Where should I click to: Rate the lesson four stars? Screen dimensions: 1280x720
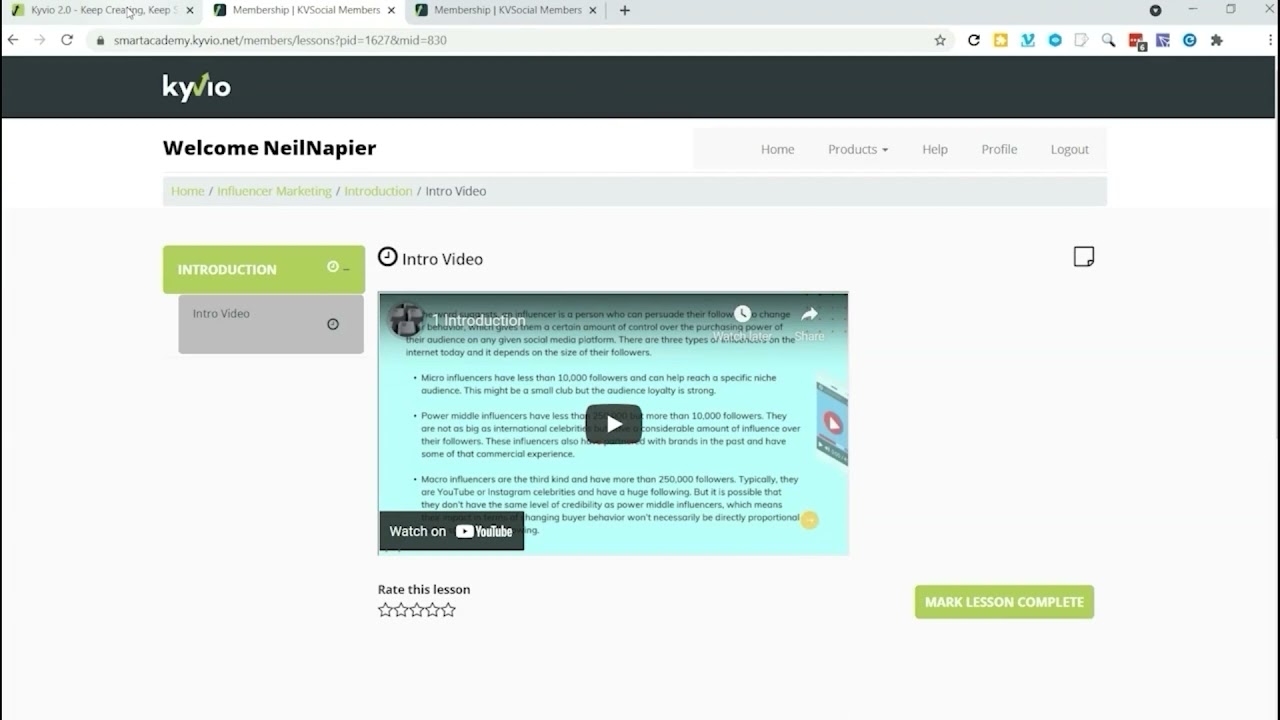[x=433, y=610]
